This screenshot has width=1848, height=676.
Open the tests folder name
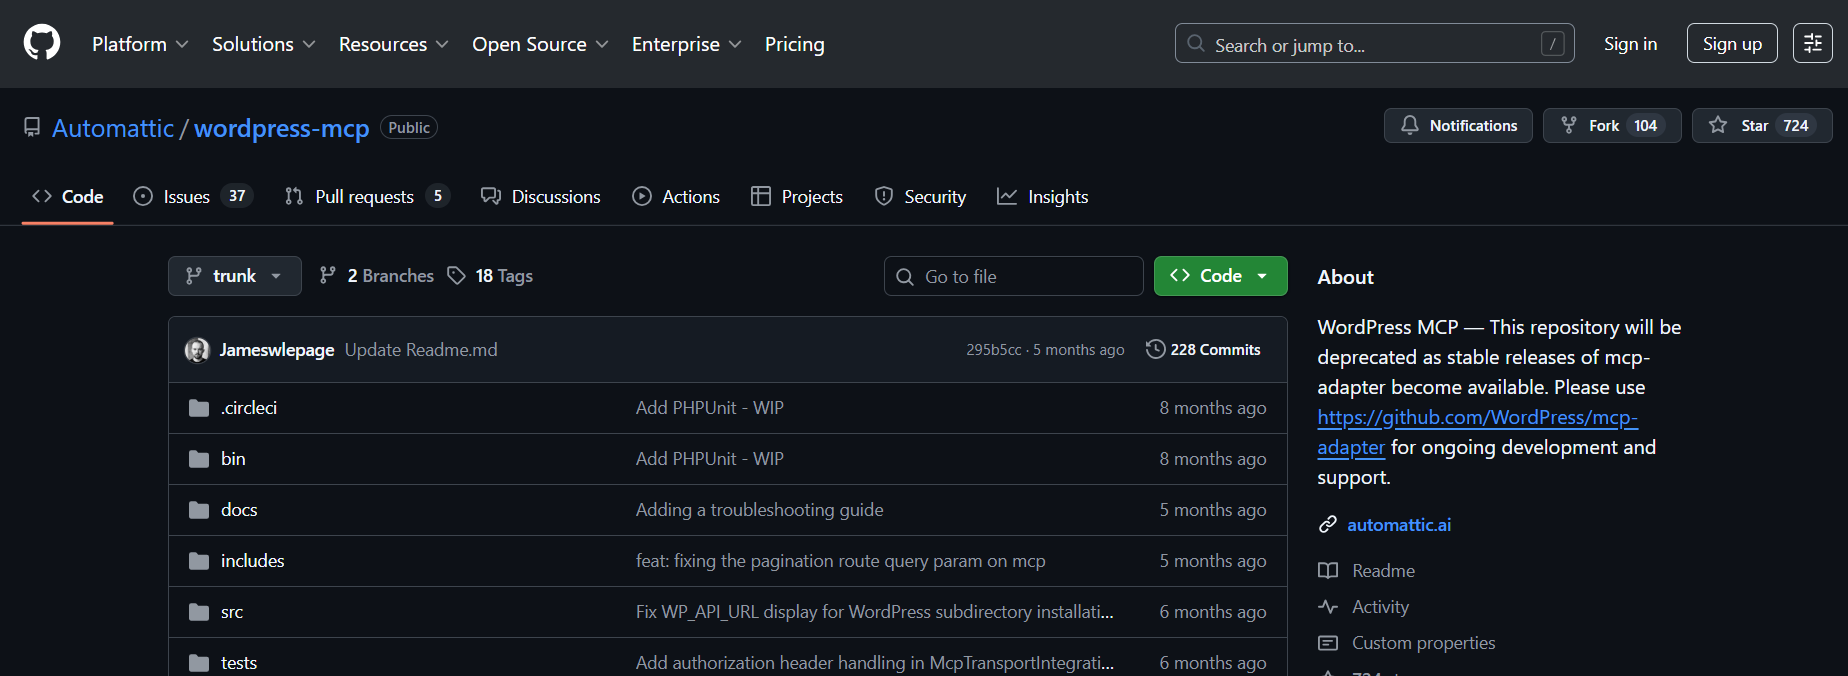point(239,663)
